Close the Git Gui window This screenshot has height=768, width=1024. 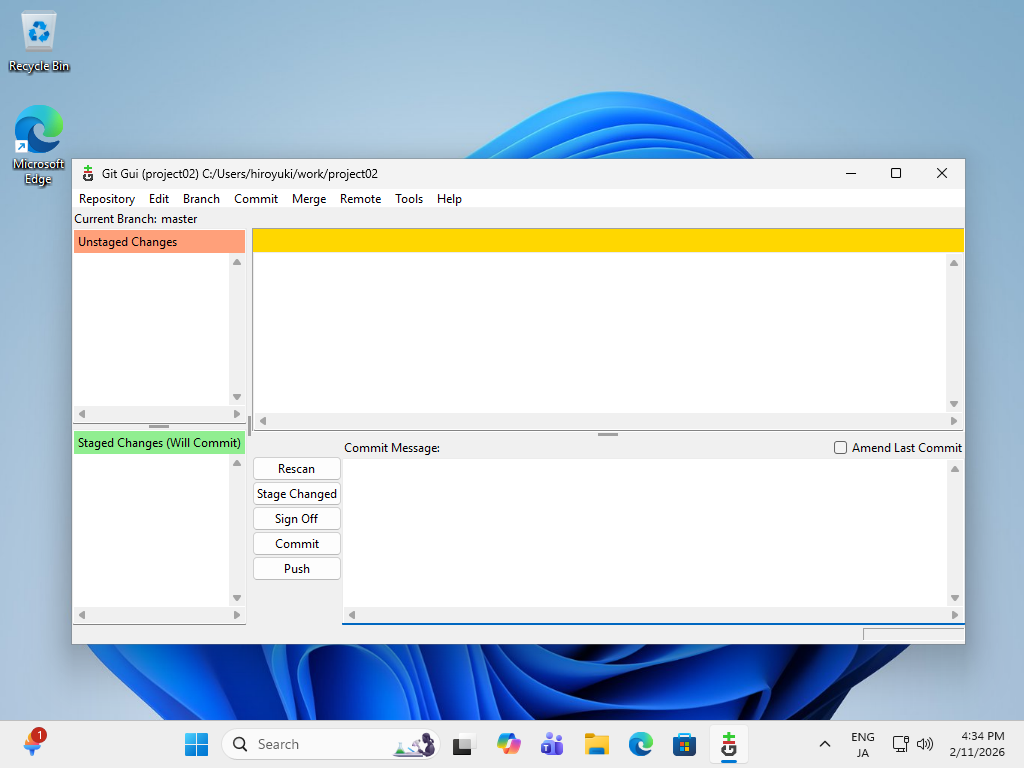tap(942, 174)
